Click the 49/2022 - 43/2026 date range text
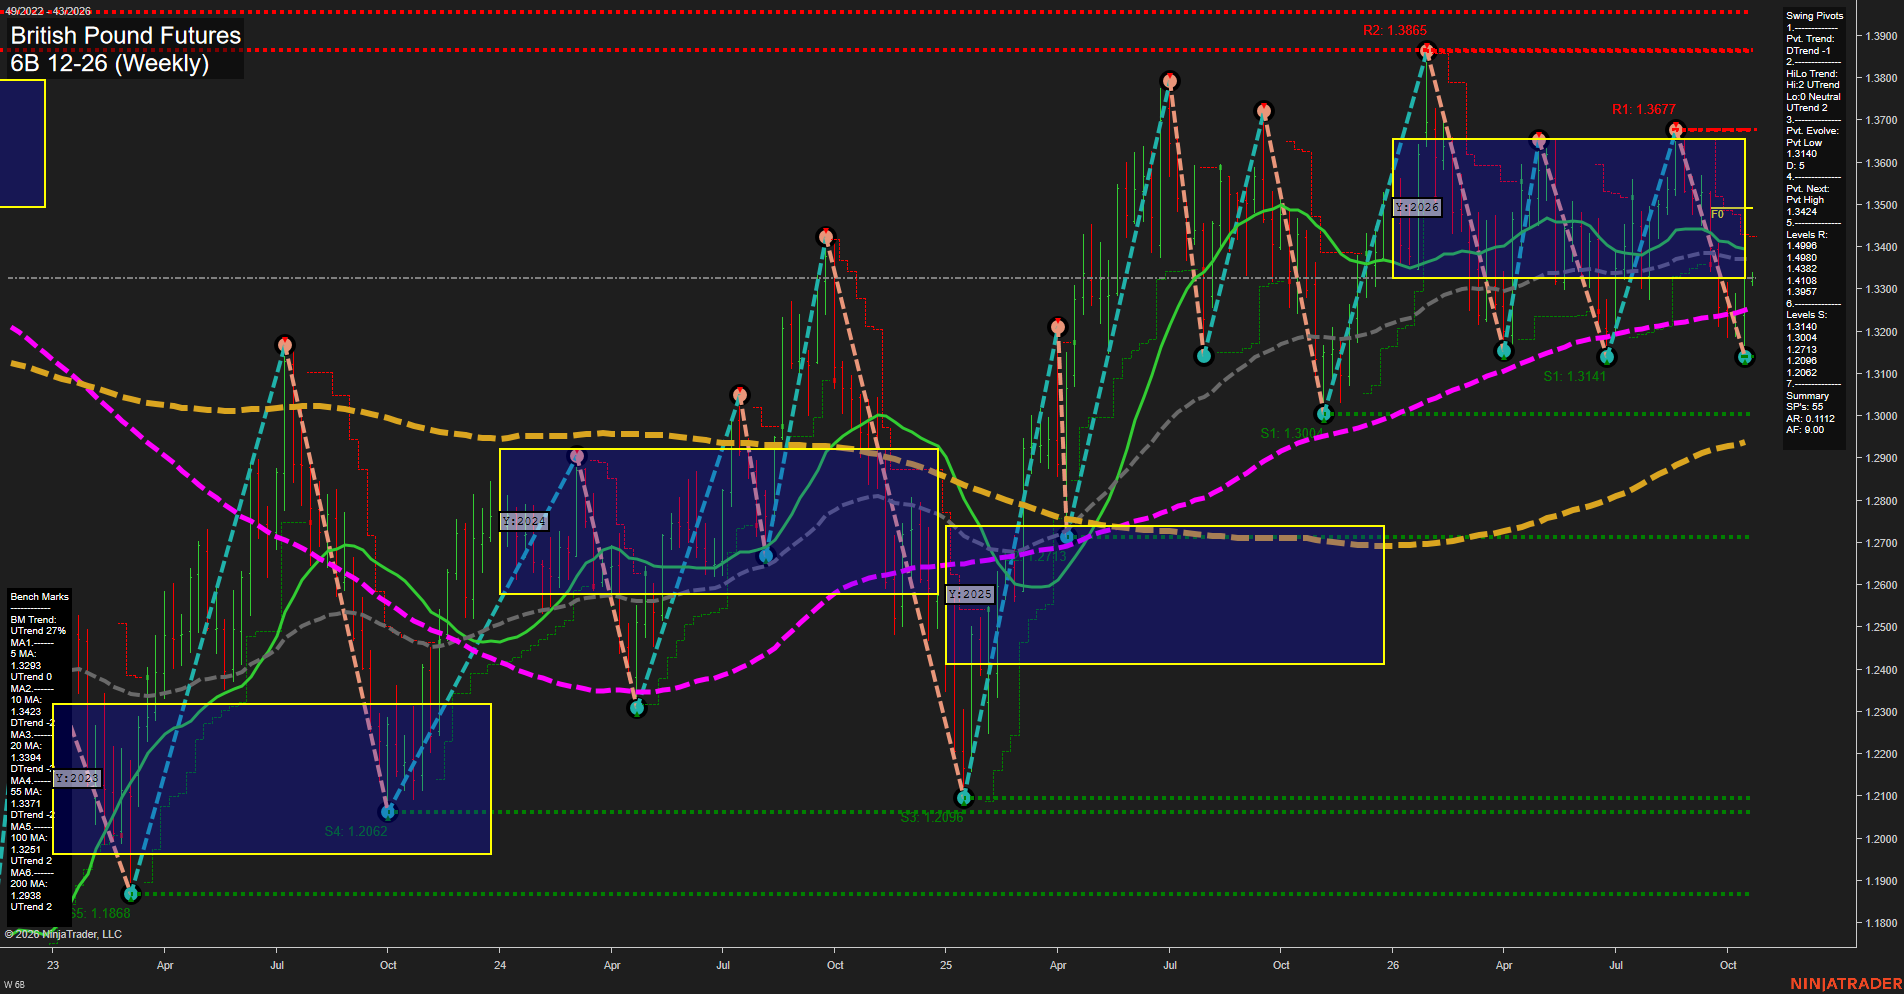The image size is (1904, 994). click(x=48, y=11)
